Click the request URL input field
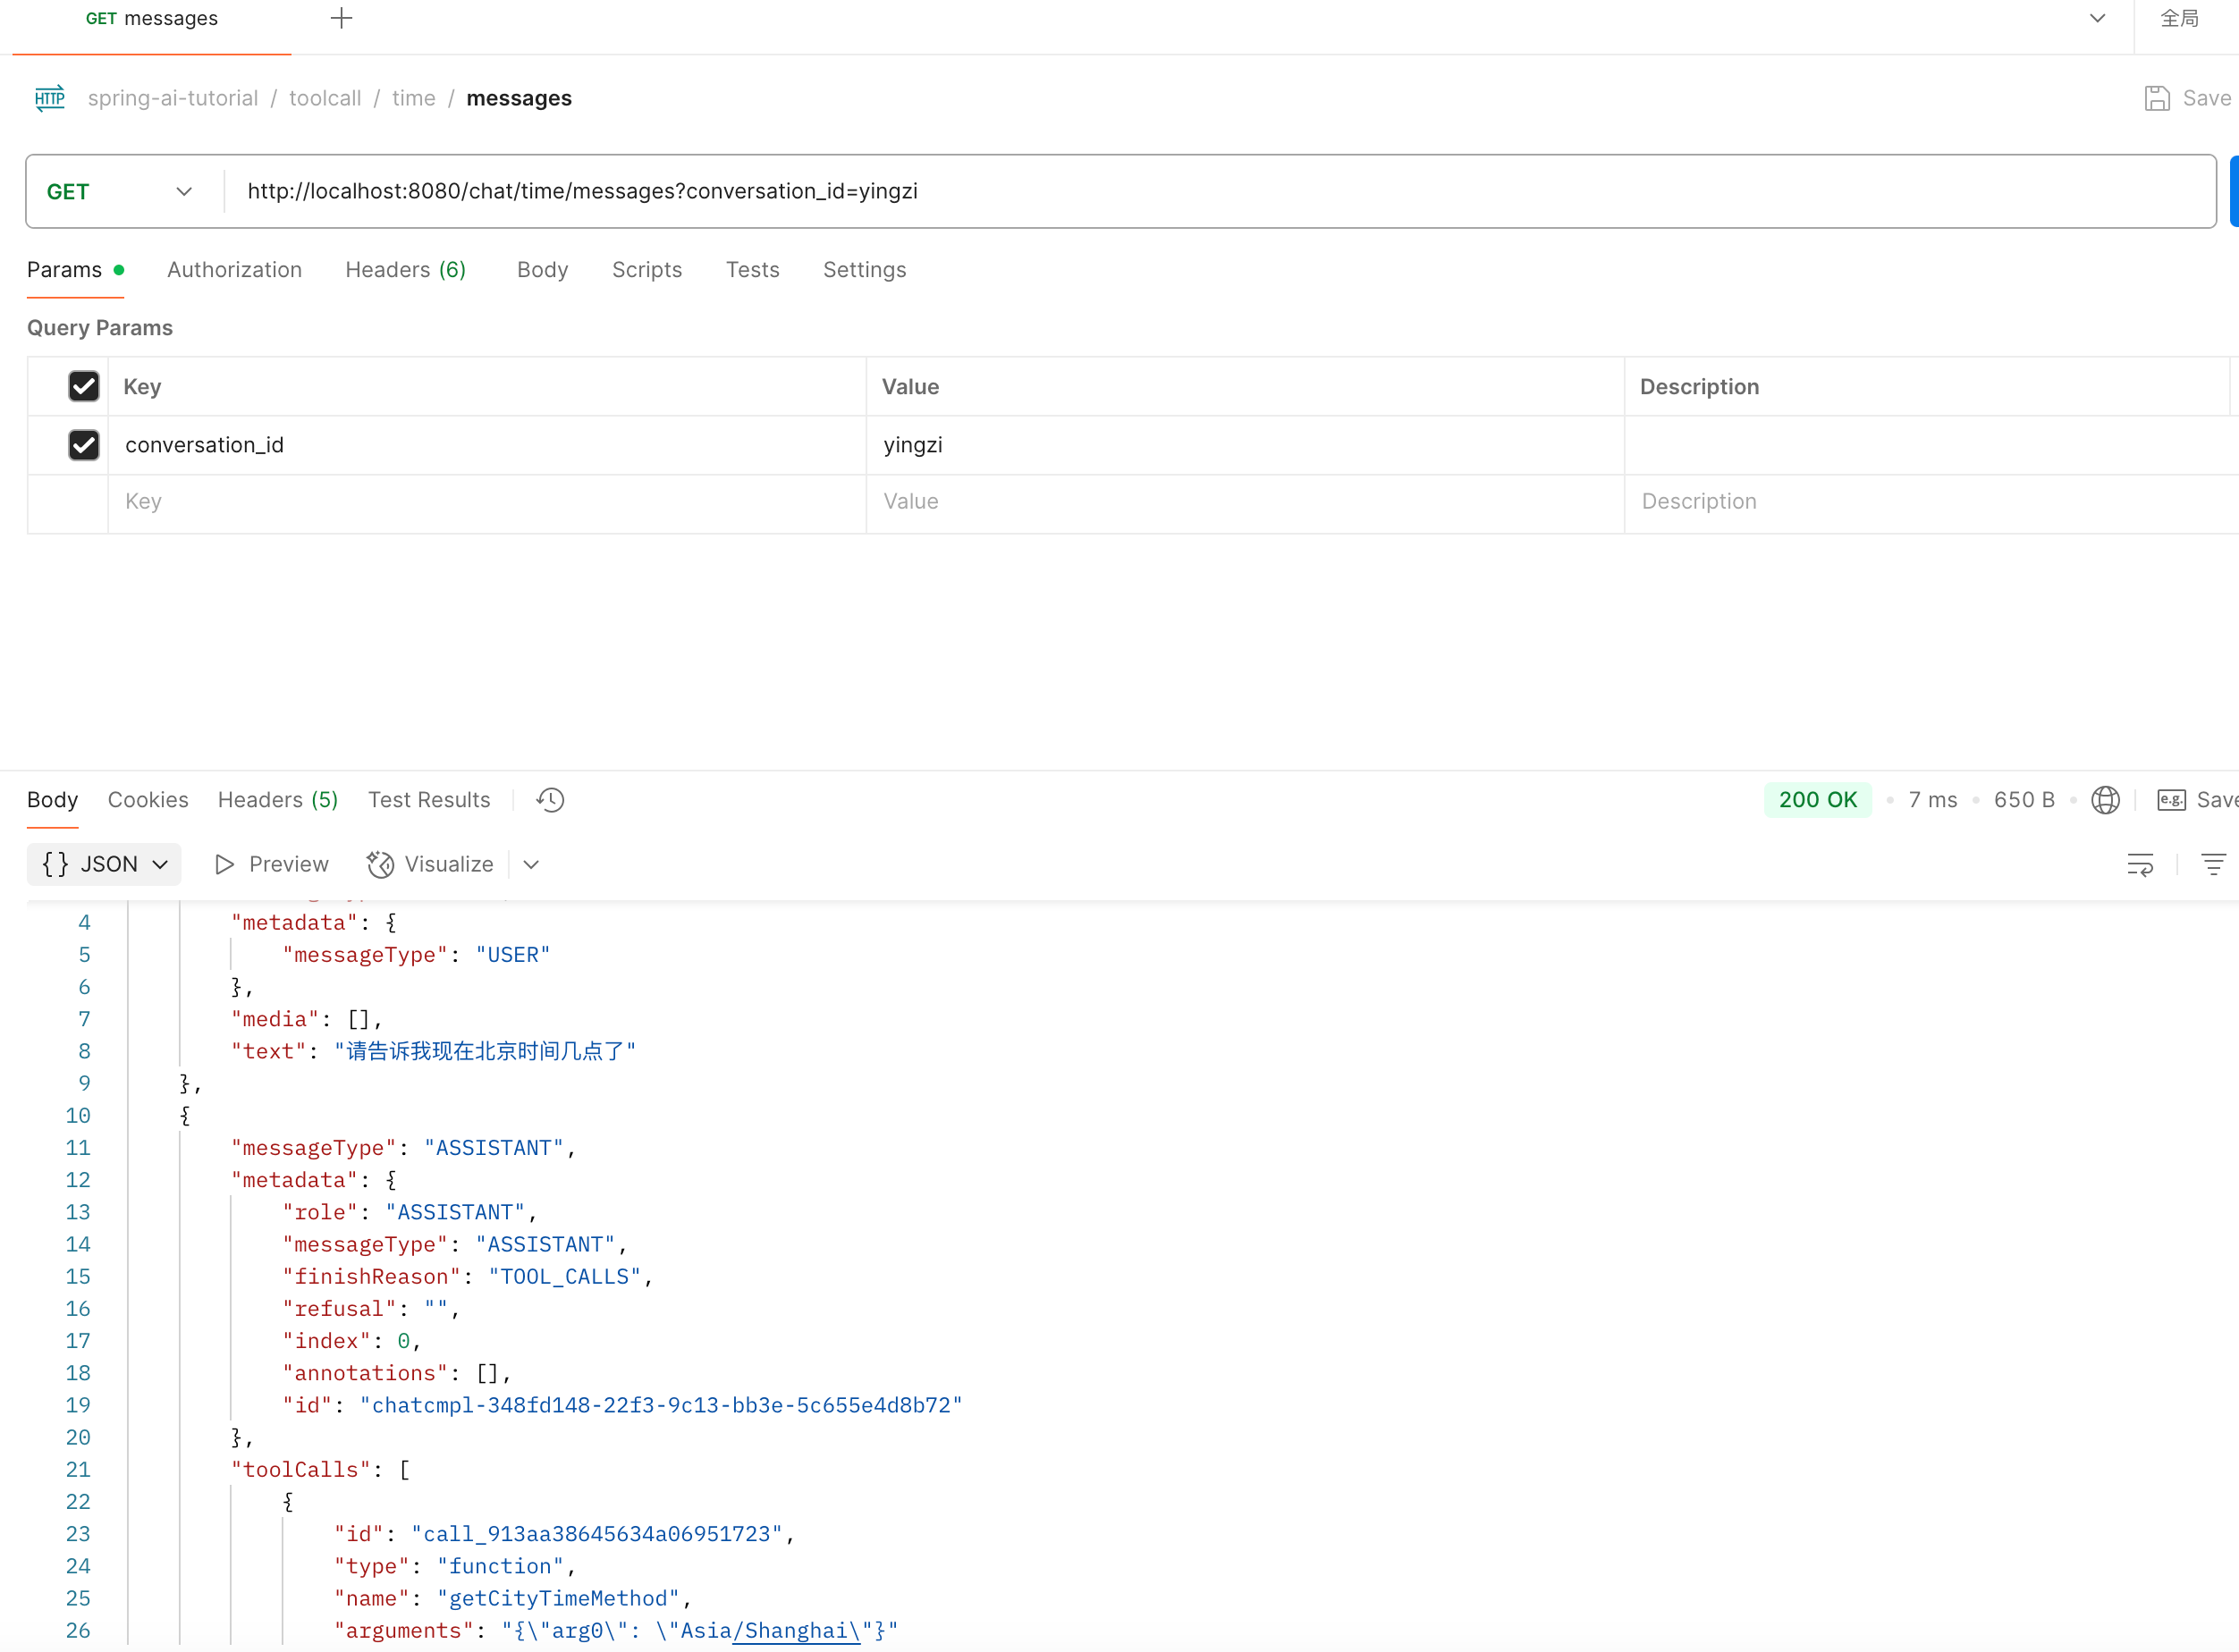This screenshot has width=2239, height=1652. 1200,192
